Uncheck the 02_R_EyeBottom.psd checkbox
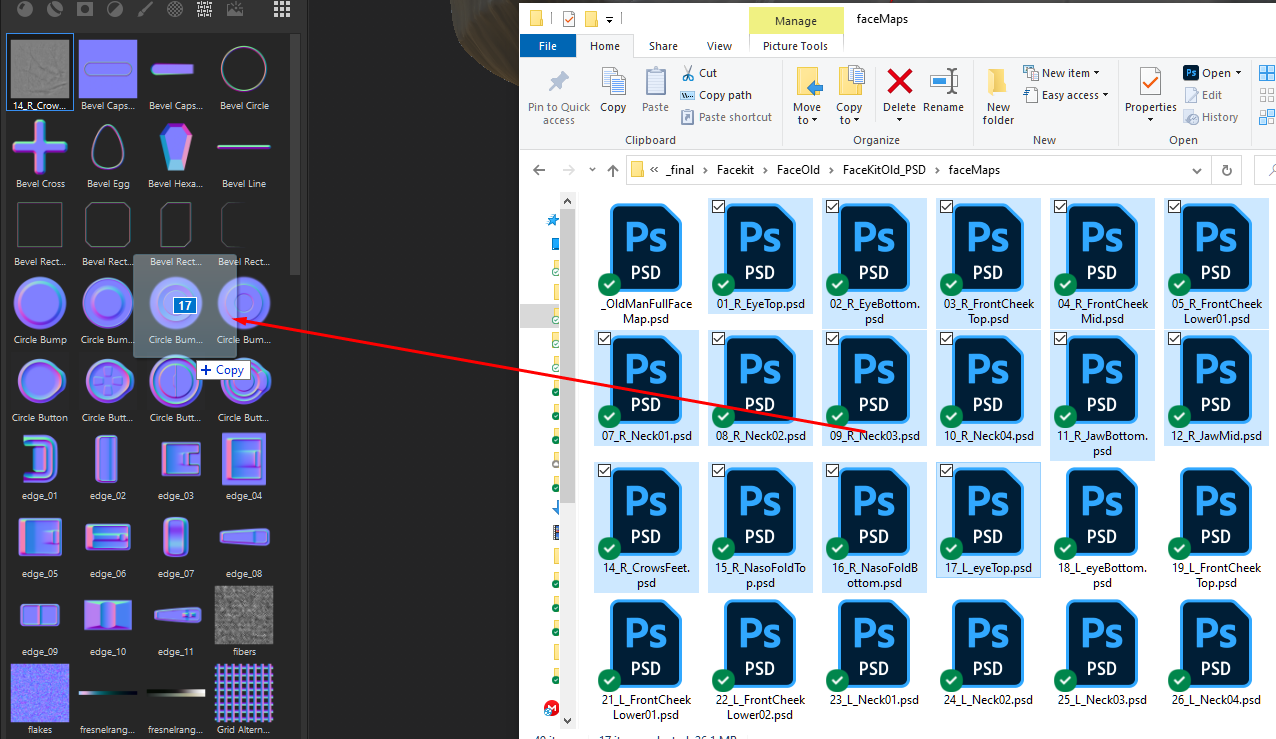 [832, 206]
